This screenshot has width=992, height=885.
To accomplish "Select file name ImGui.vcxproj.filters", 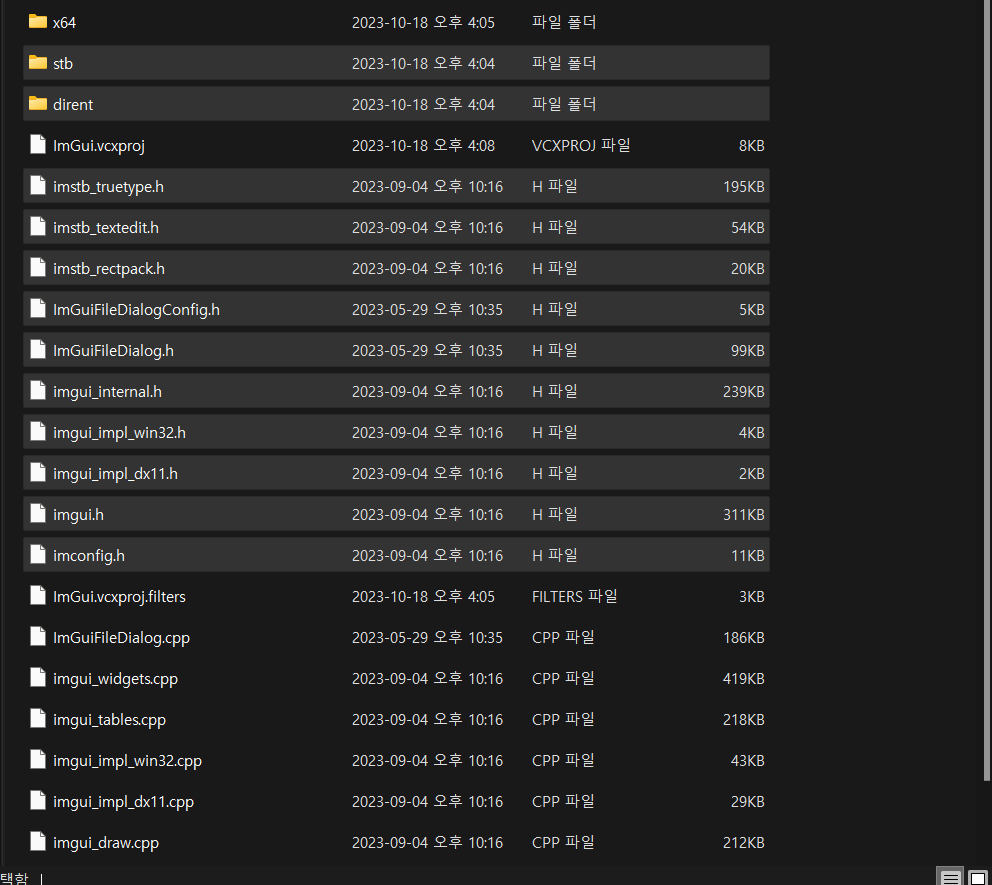I will click(x=120, y=597).
